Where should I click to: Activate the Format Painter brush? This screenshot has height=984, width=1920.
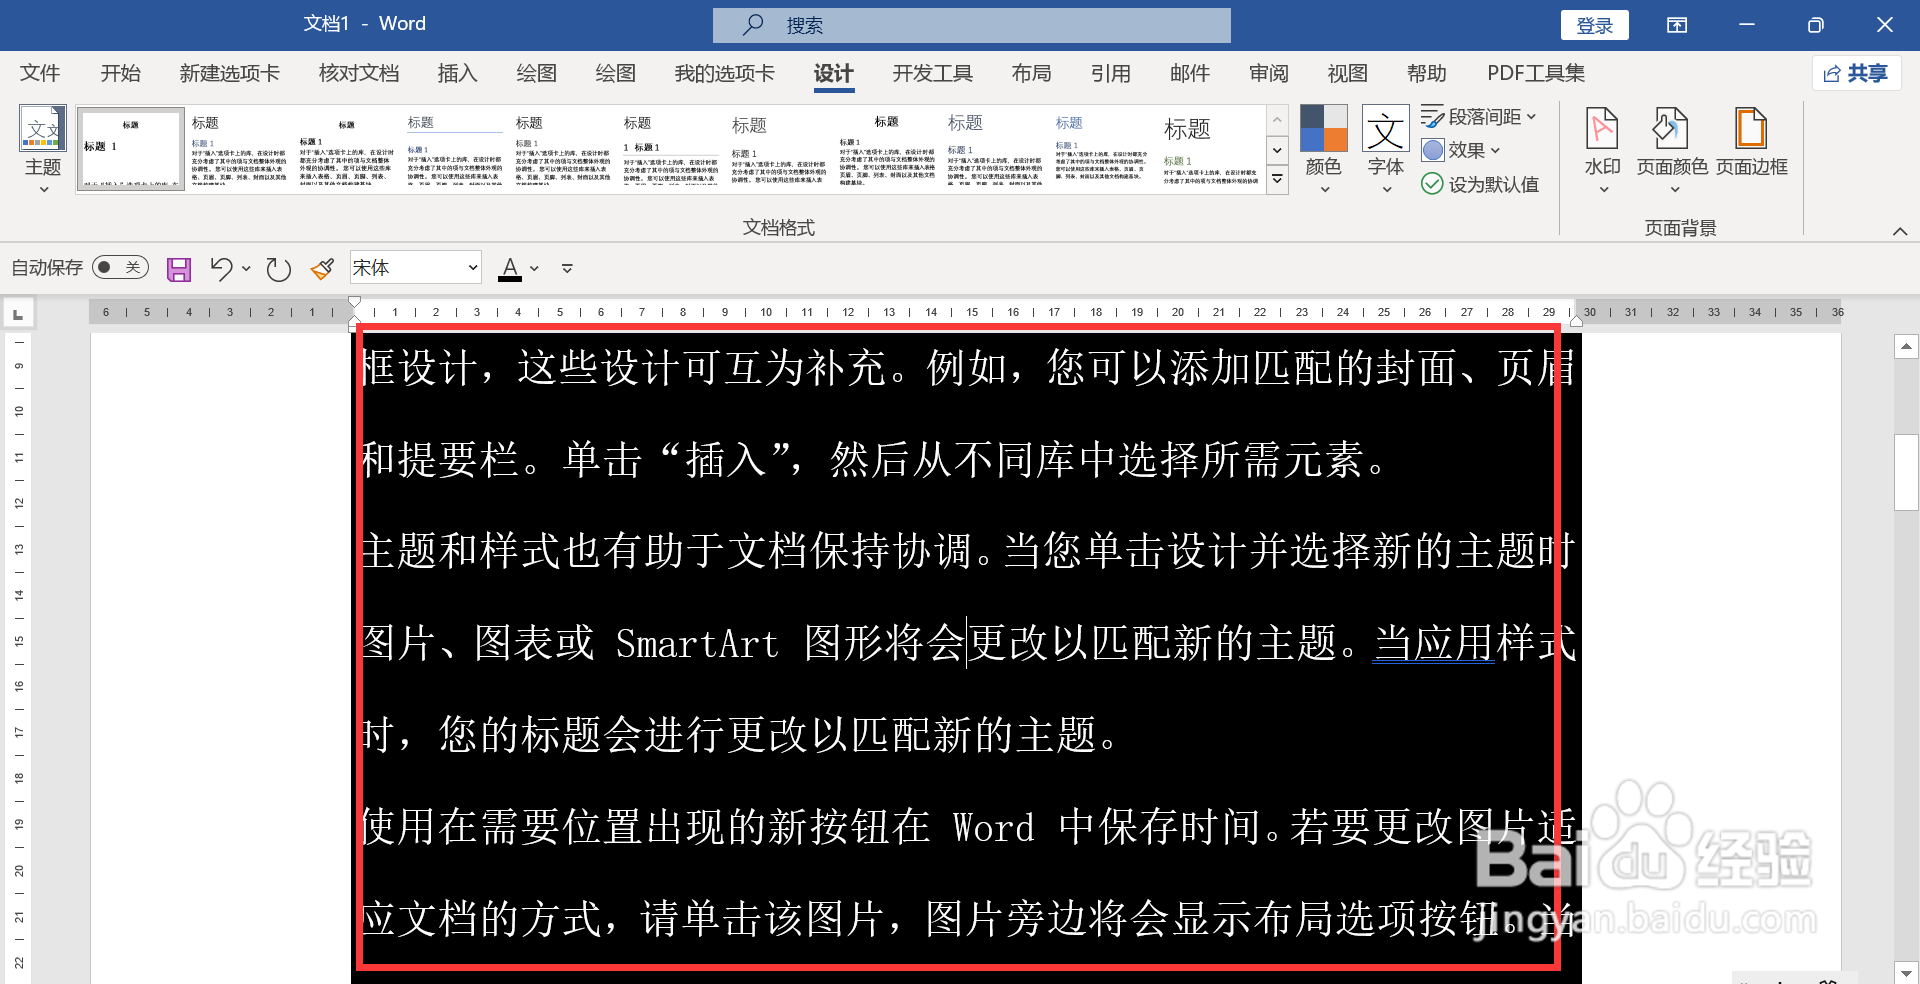click(x=322, y=268)
